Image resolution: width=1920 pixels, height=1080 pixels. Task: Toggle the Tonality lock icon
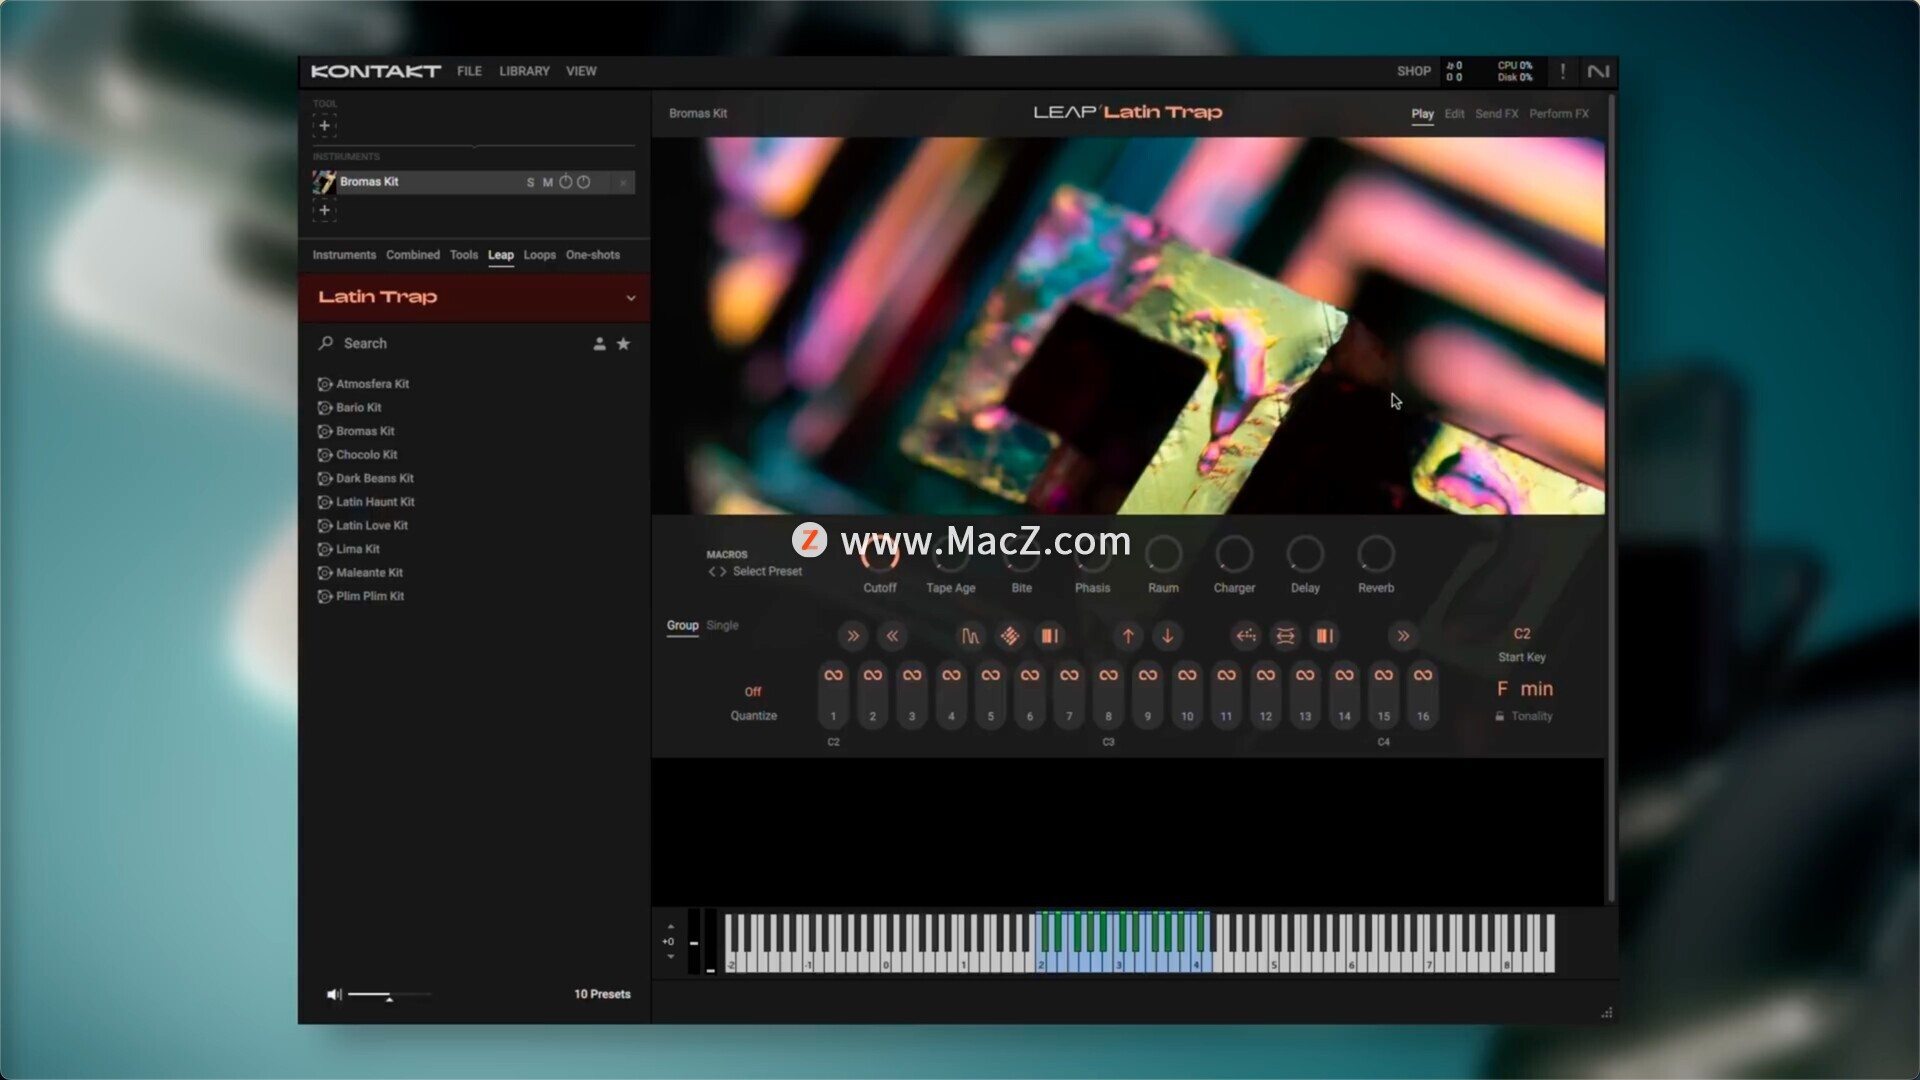pos(1499,716)
